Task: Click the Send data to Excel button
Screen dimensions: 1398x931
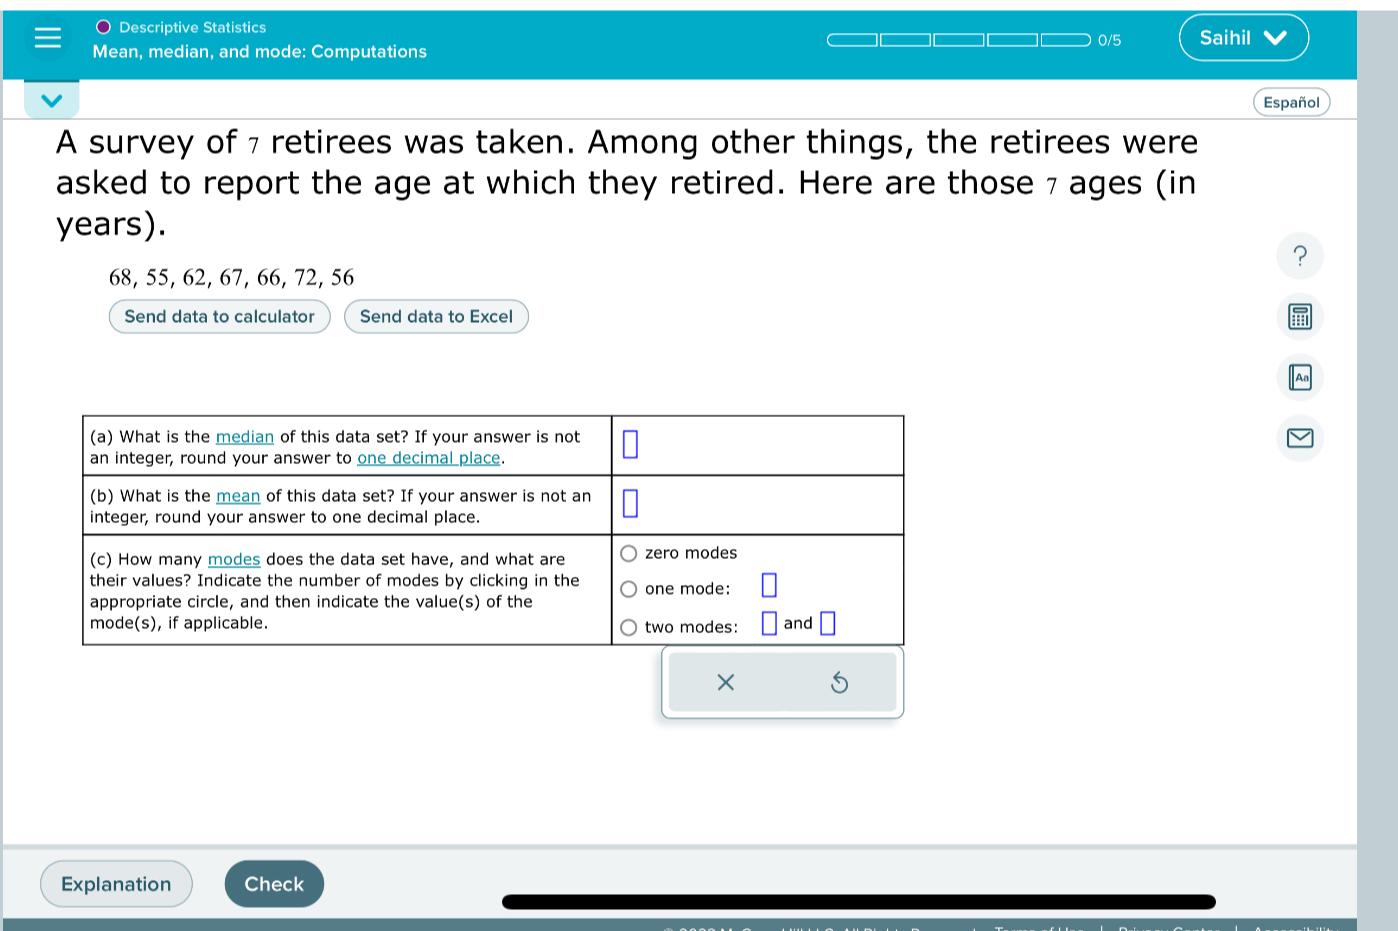Action: (x=436, y=316)
